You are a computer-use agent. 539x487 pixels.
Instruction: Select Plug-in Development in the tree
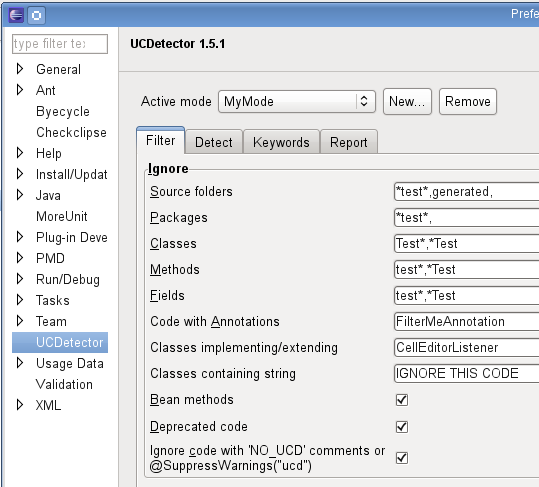click(x=72, y=237)
